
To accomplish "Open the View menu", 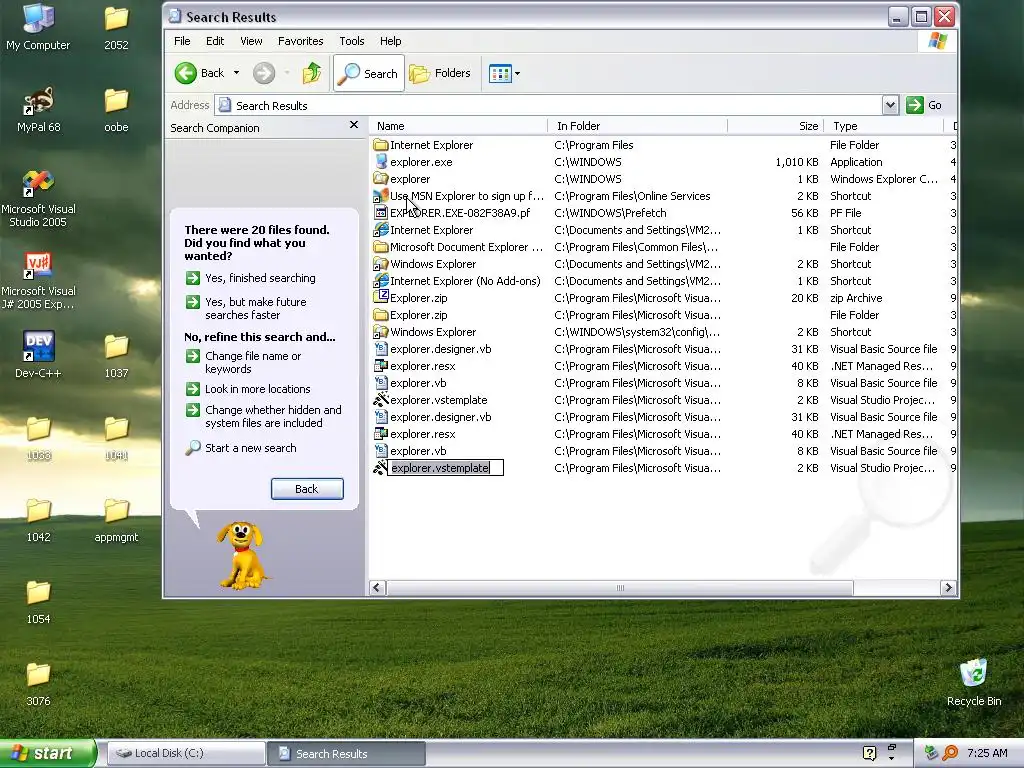I will pyautogui.click(x=251, y=40).
